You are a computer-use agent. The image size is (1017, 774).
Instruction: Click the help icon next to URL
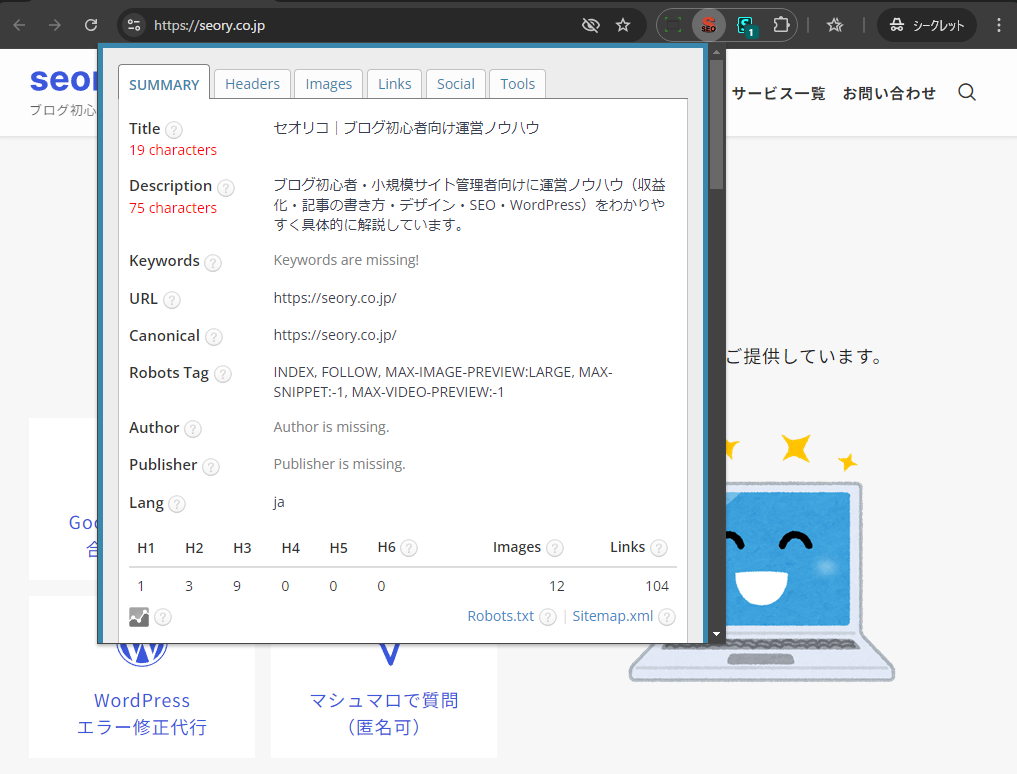coord(172,300)
